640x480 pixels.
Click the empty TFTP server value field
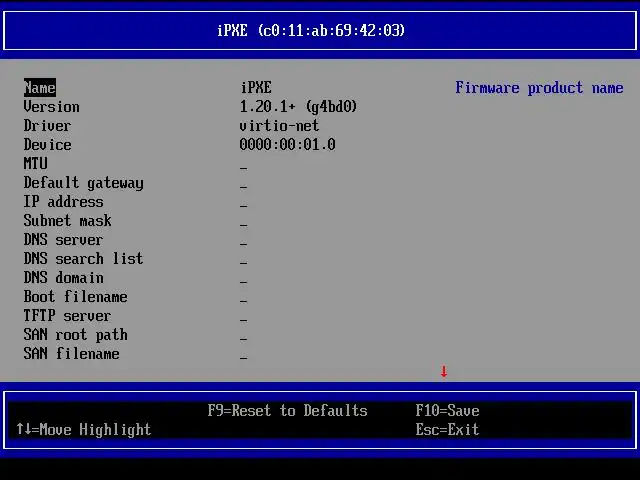pos(244,320)
